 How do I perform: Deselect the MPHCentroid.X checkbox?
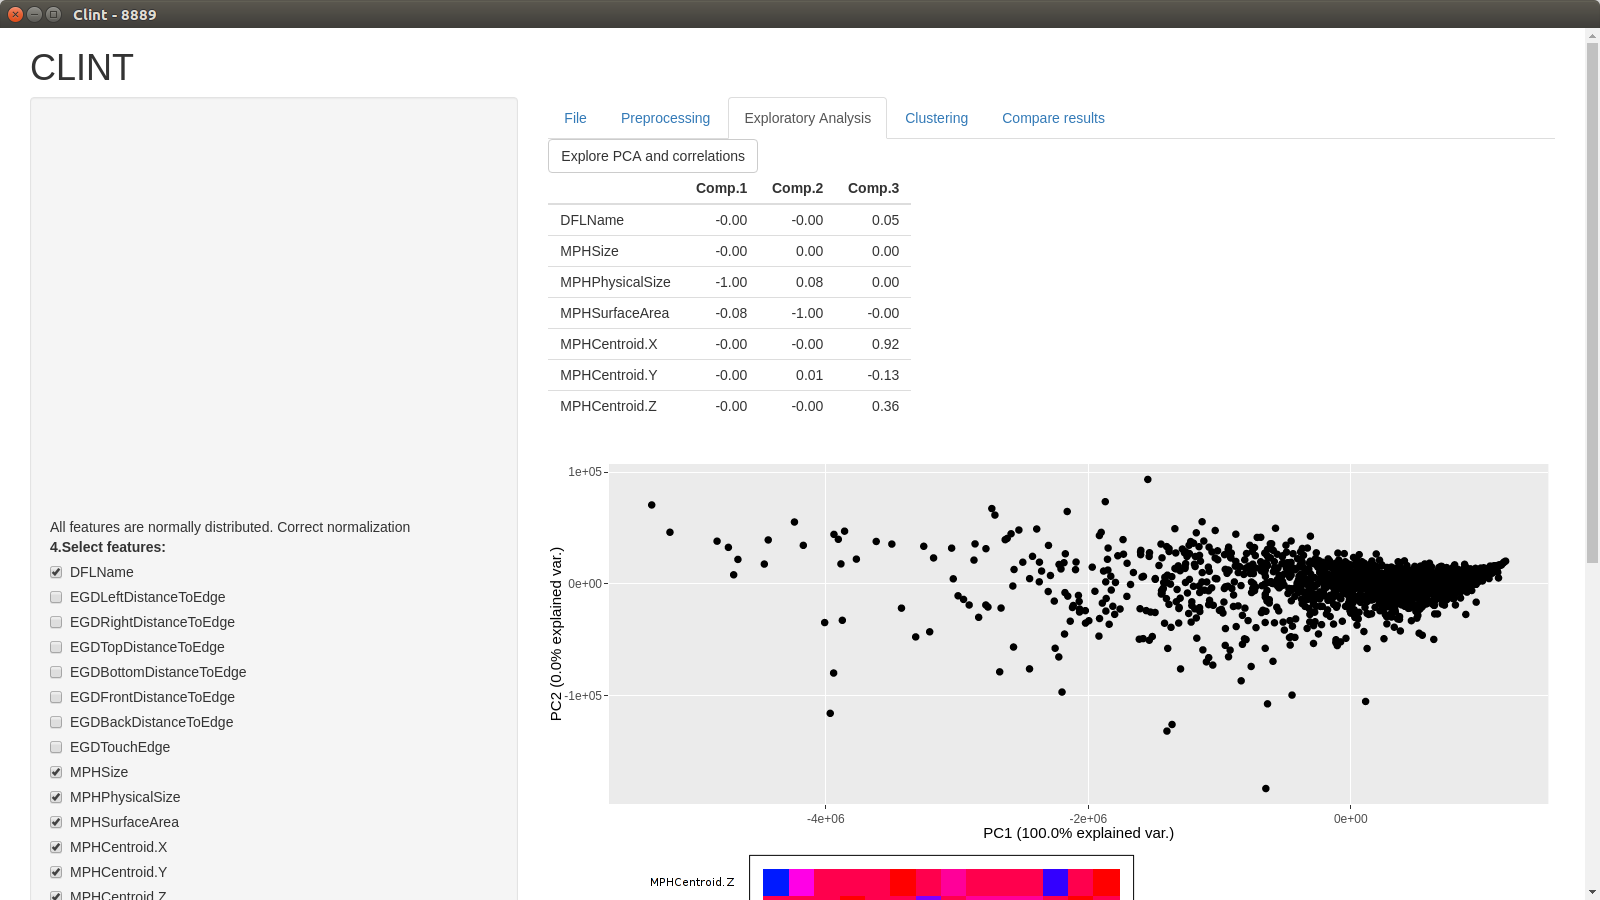[x=56, y=847]
